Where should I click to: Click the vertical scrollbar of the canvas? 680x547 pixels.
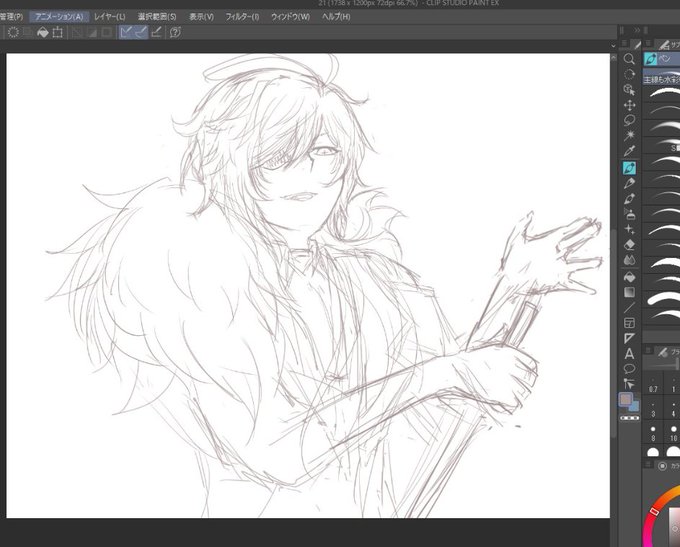coord(613,332)
